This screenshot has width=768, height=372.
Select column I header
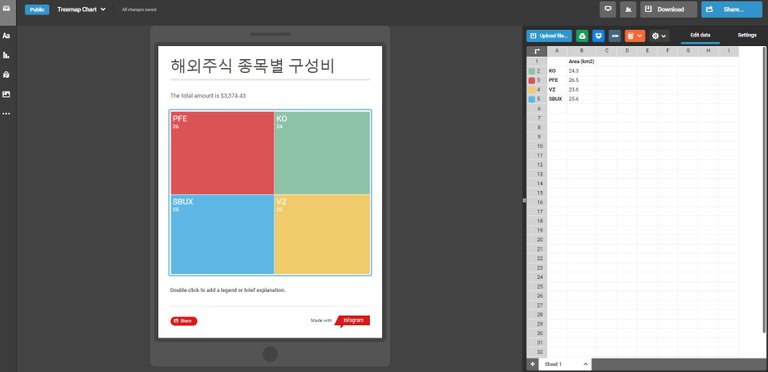pyautogui.click(x=729, y=51)
